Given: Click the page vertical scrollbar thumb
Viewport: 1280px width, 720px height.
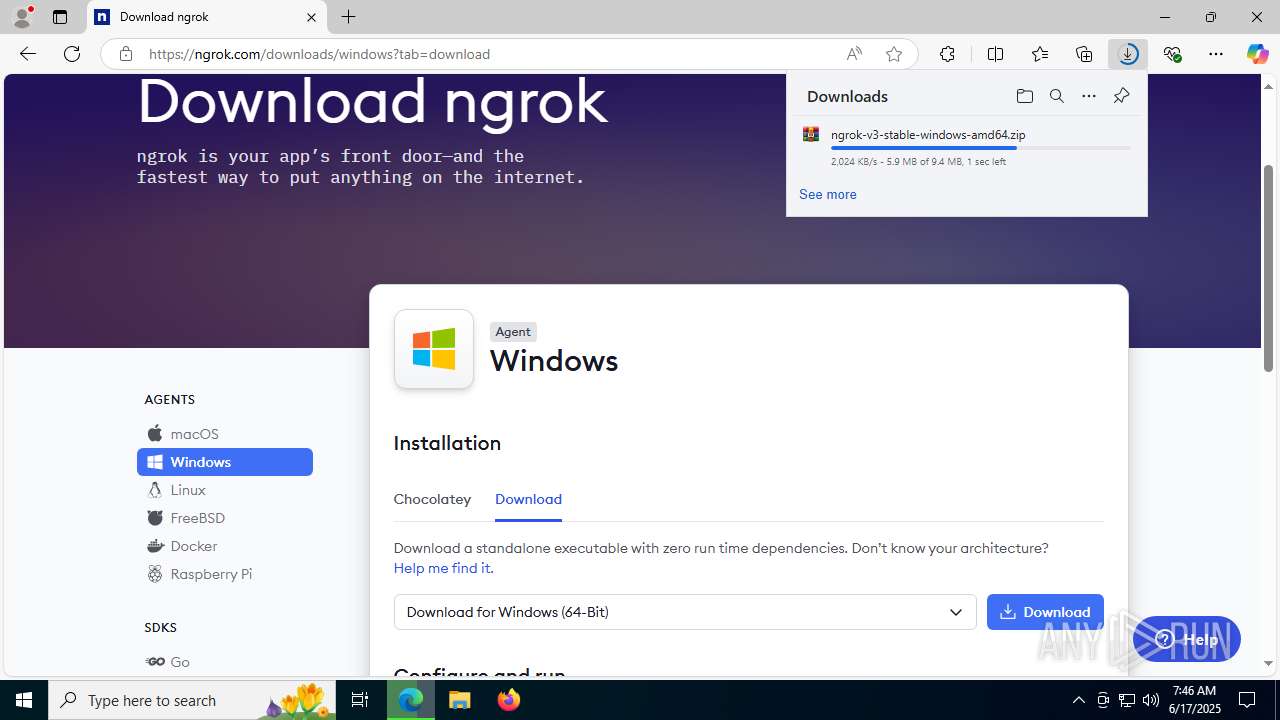Looking at the screenshot, I should pyautogui.click(x=1269, y=268).
